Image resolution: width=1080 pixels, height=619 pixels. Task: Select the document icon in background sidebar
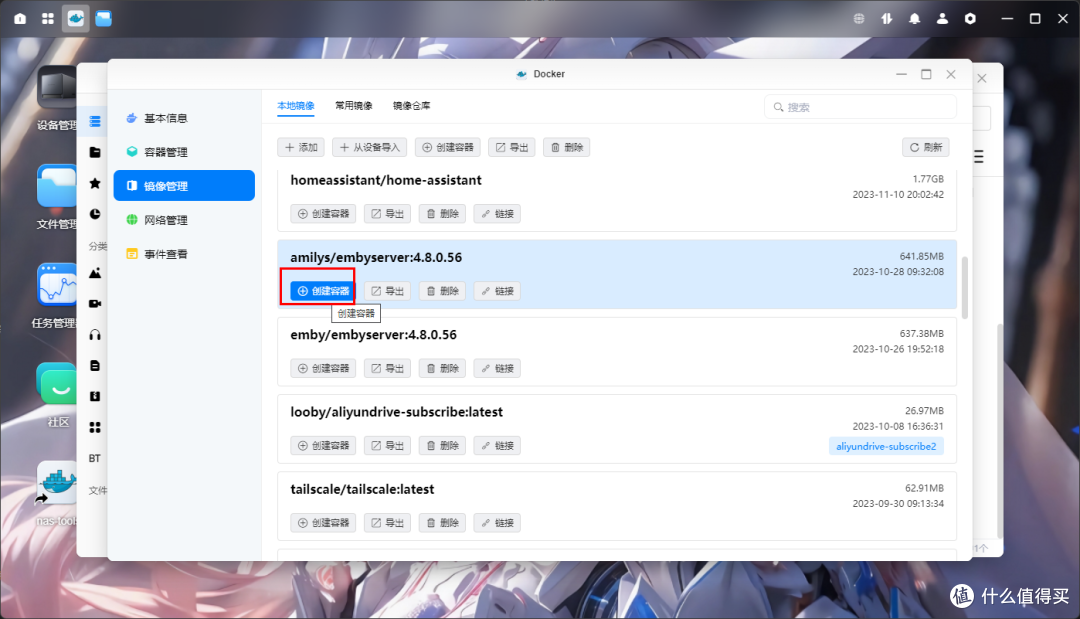(x=95, y=366)
